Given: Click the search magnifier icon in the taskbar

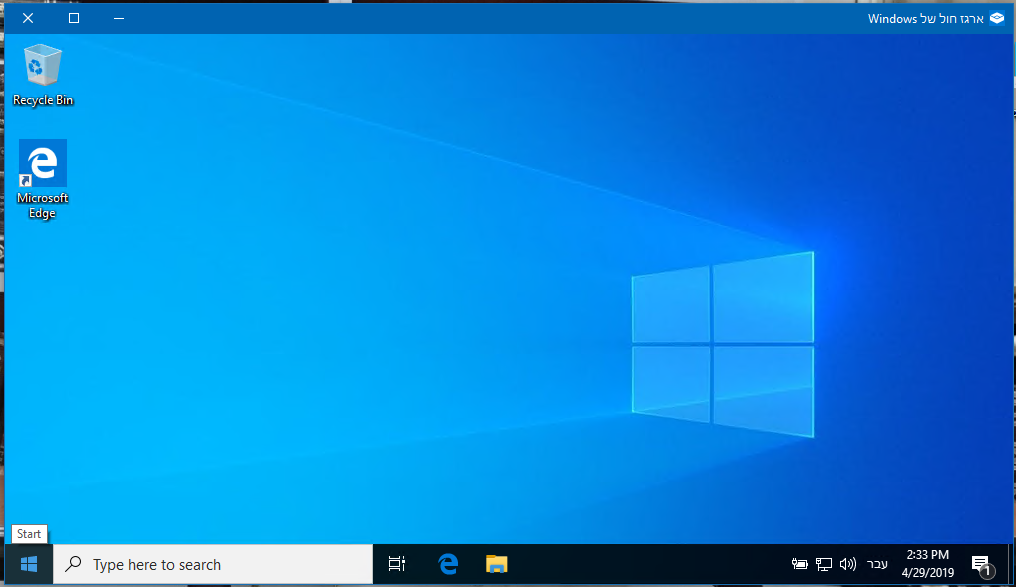Looking at the screenshot, I should coord(73,564).
